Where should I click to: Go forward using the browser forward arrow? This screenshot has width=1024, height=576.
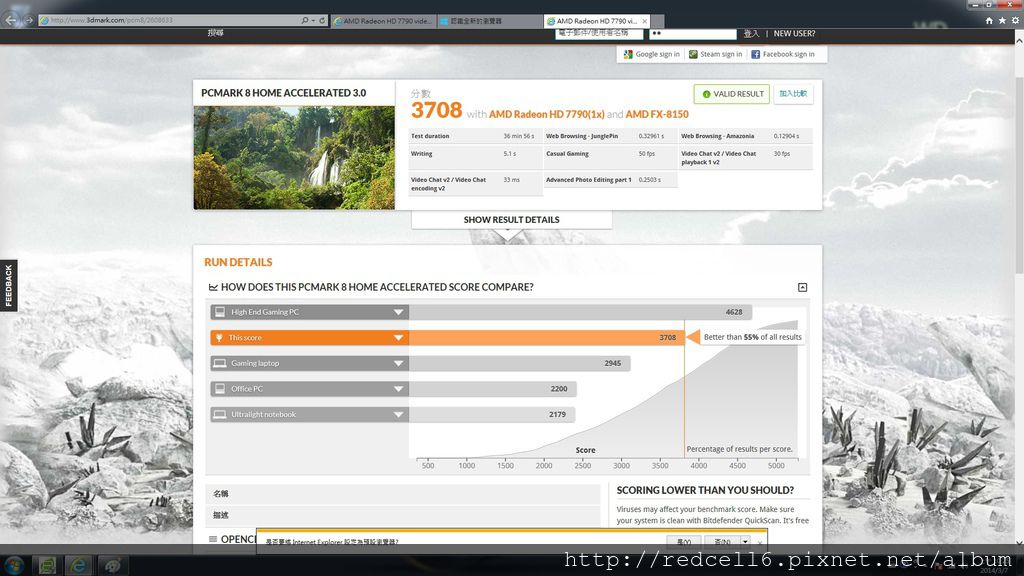(29, 20)
